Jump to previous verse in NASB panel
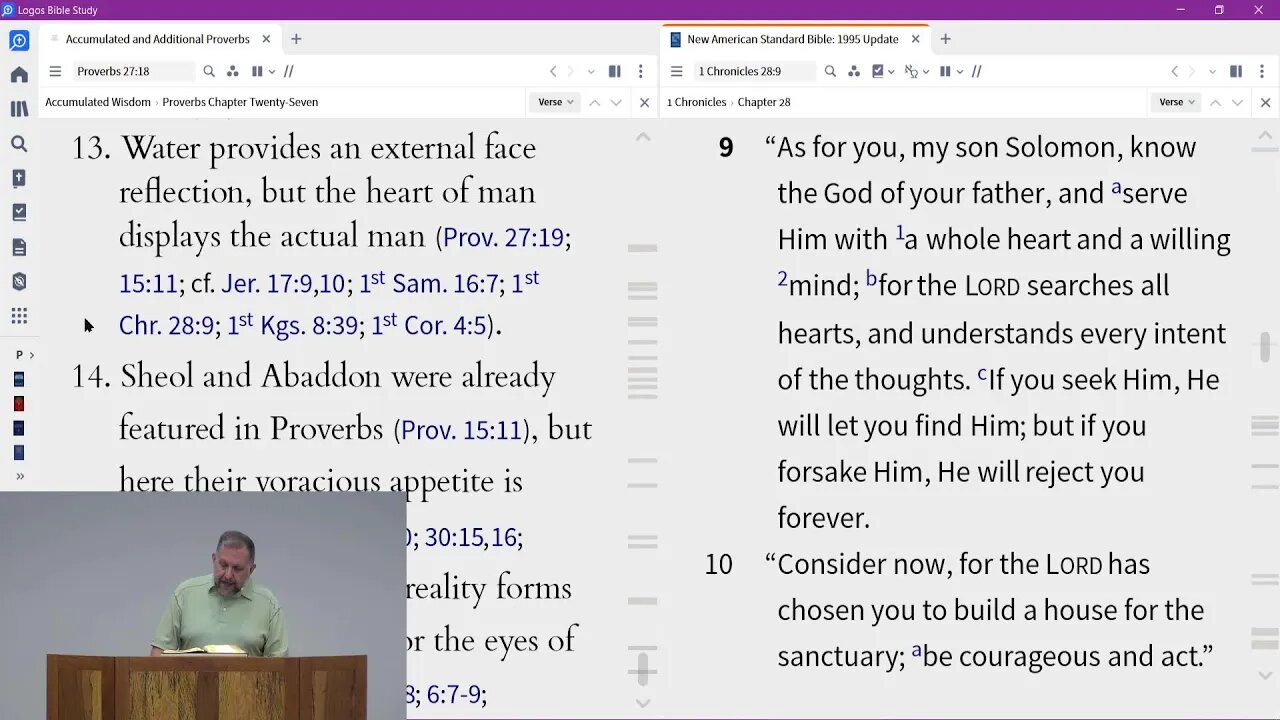The width and height of the screenshot is (1280, 720). click(x=1215, y=102)
